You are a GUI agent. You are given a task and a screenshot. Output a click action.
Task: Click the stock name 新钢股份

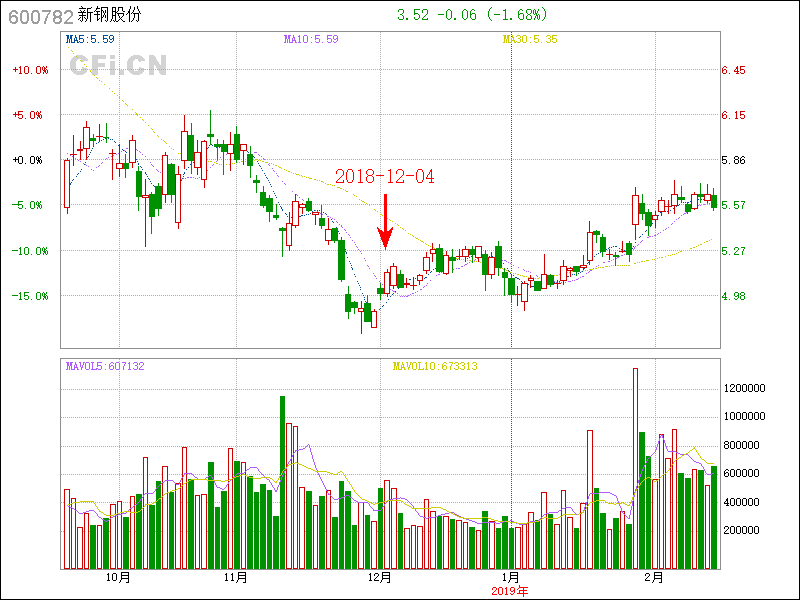pyautogui.click(x=111, y=16)
